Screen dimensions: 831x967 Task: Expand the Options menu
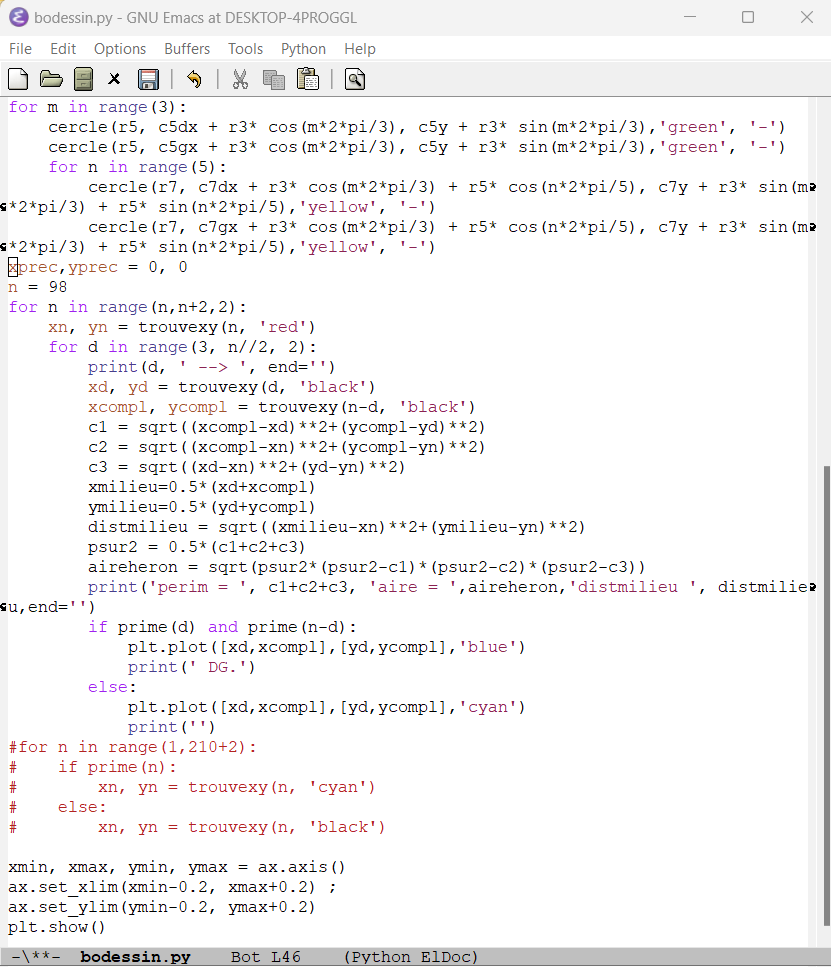[120, 49]
